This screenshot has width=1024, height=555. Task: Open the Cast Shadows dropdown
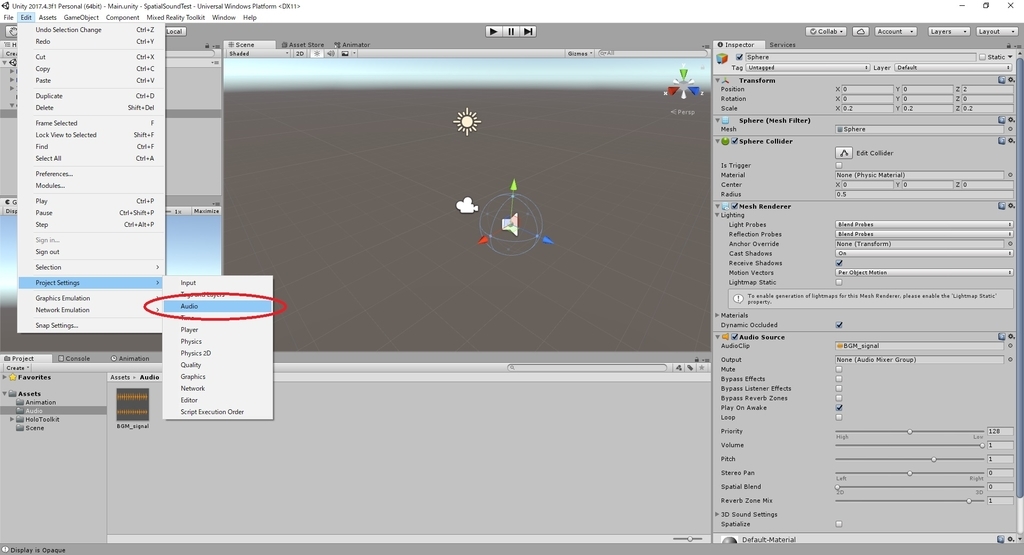924,253
